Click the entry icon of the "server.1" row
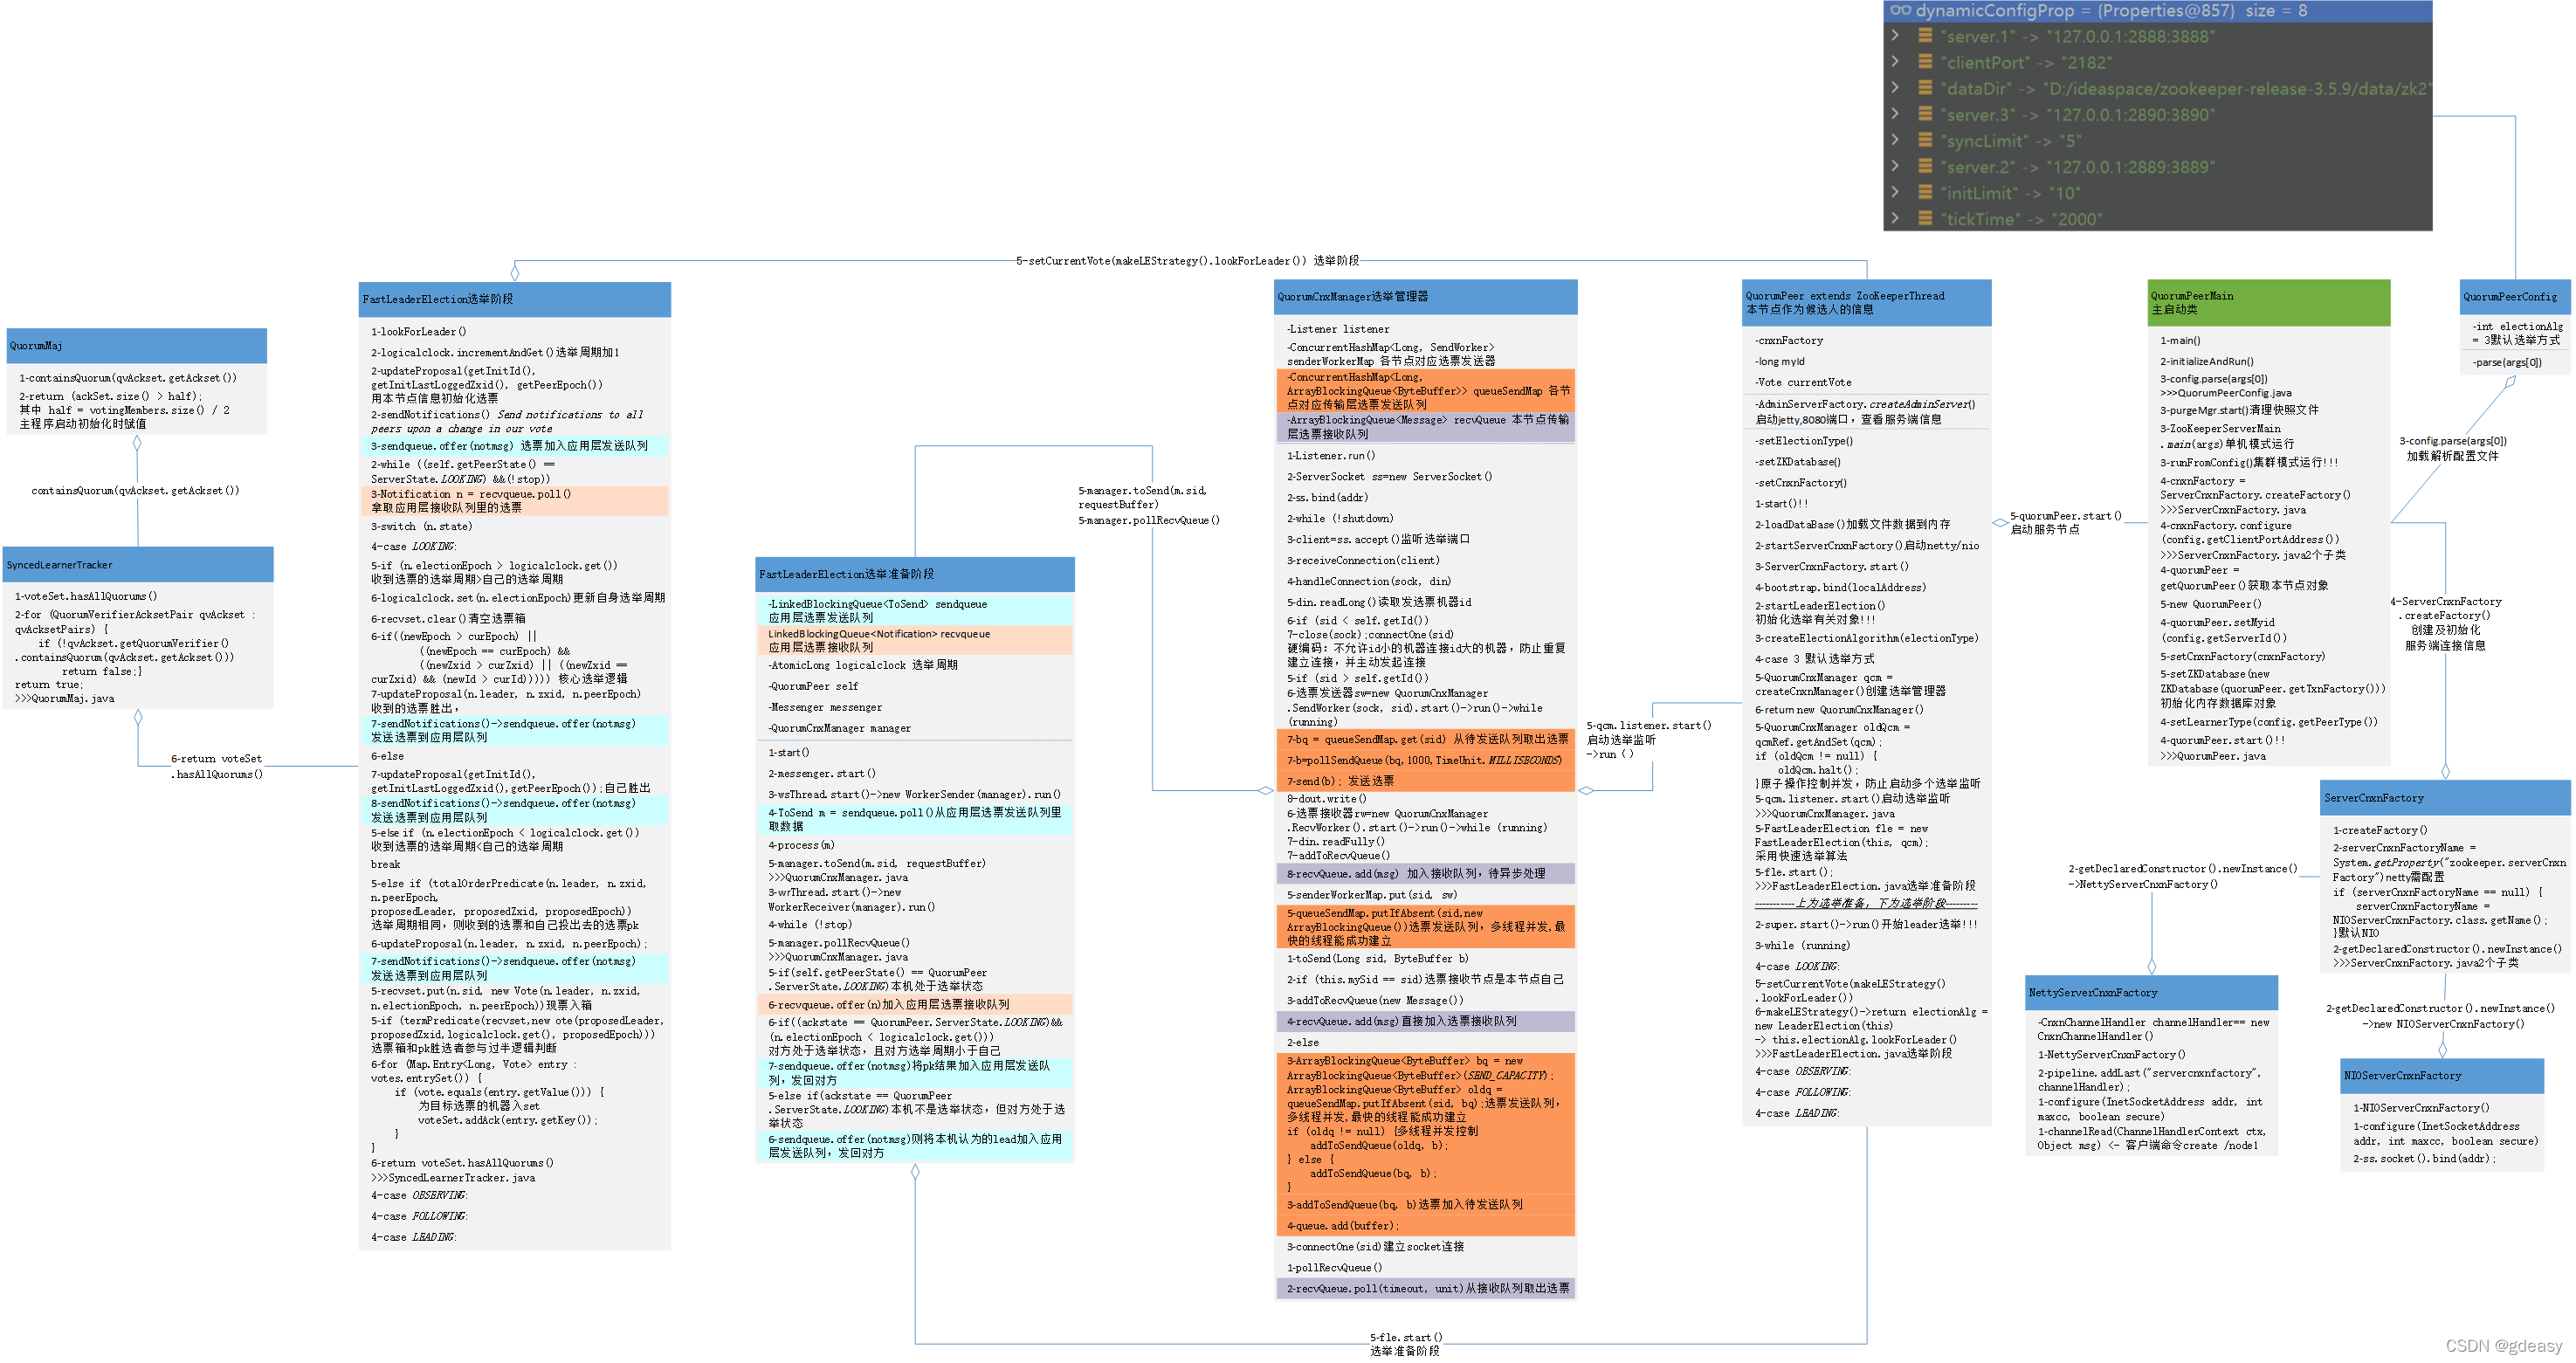 click(x=1925, y=36)
